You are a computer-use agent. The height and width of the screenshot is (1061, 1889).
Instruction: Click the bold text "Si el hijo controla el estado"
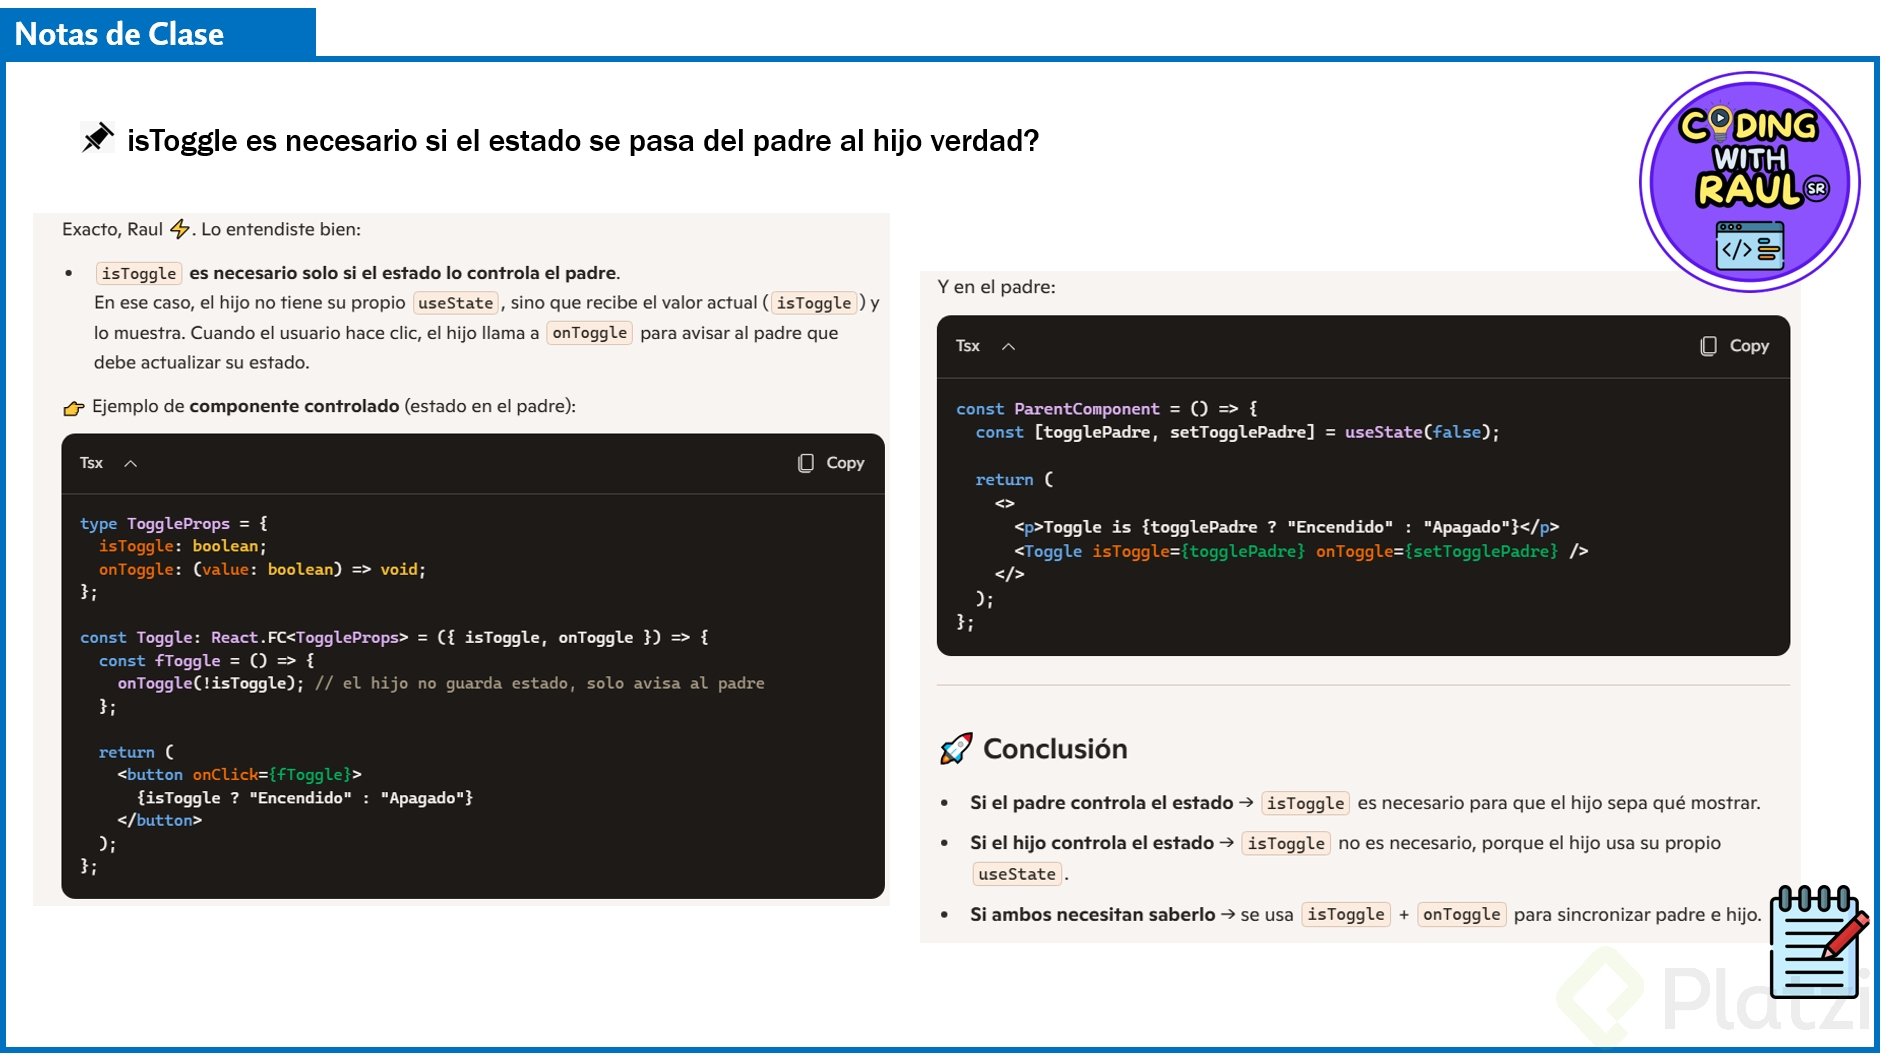pos(1092,843)
